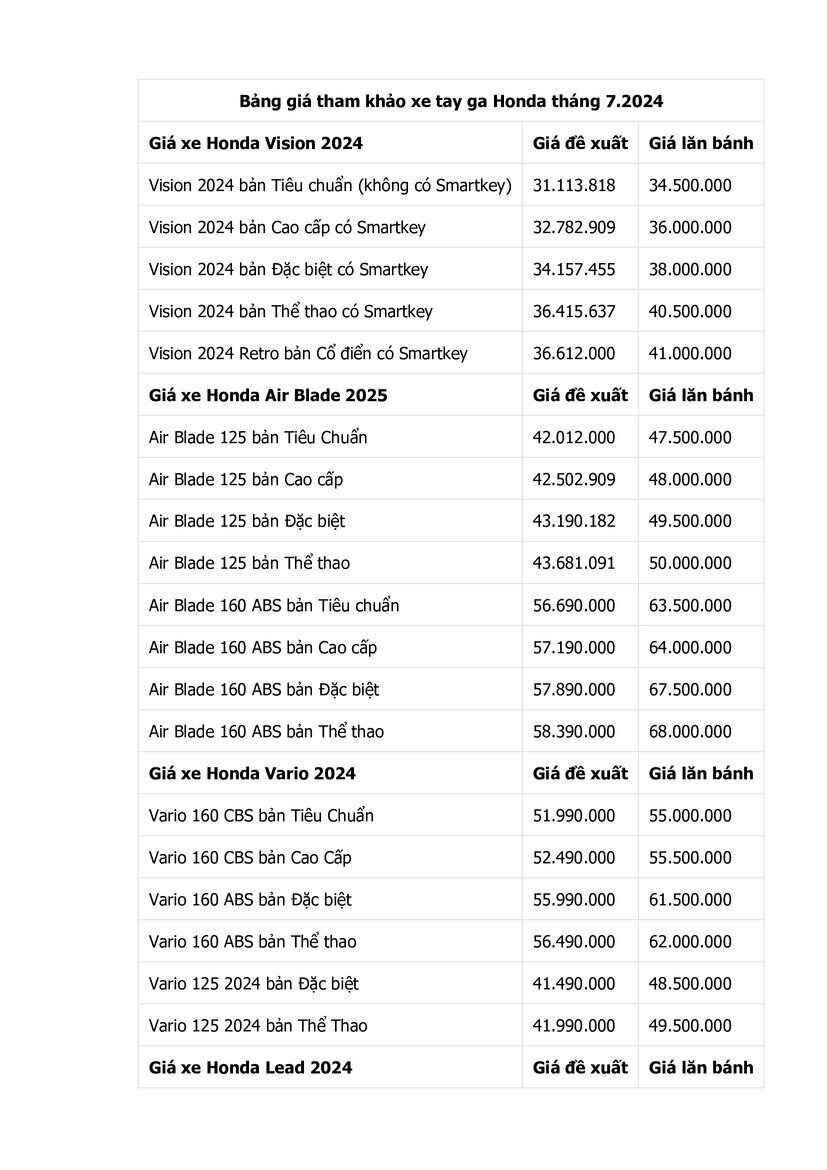827x1170 pixels.
Task: Select price 32.782.909 for Vision Cao cấp
Action: click(574, 228)
